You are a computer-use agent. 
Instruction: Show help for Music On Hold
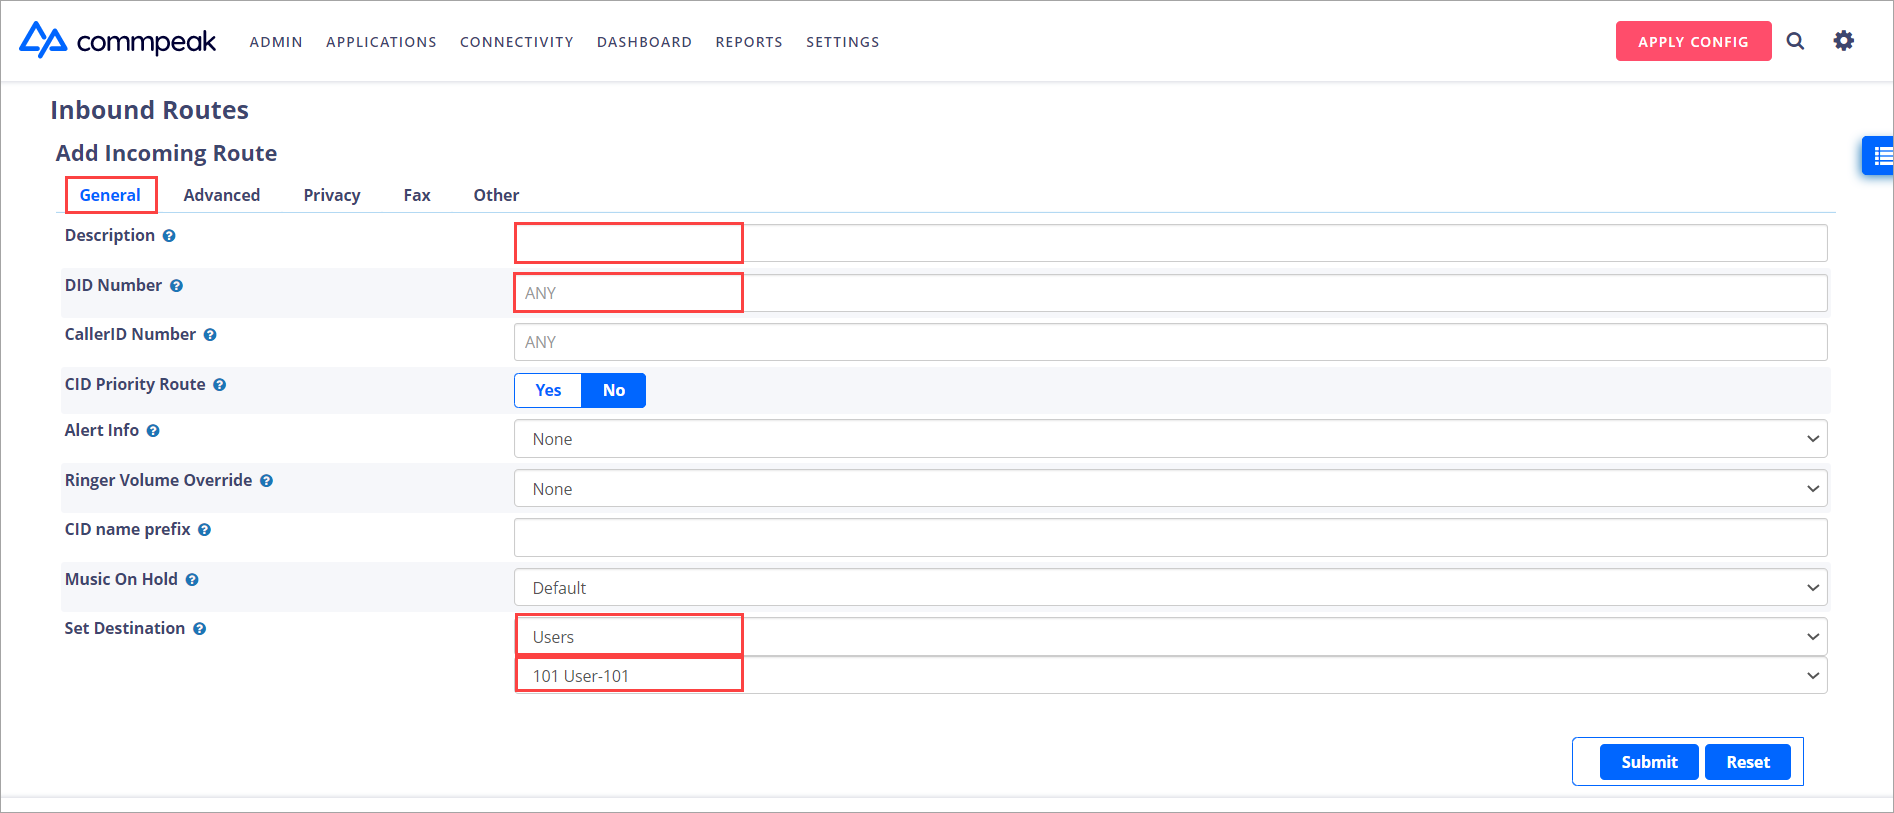192,580
